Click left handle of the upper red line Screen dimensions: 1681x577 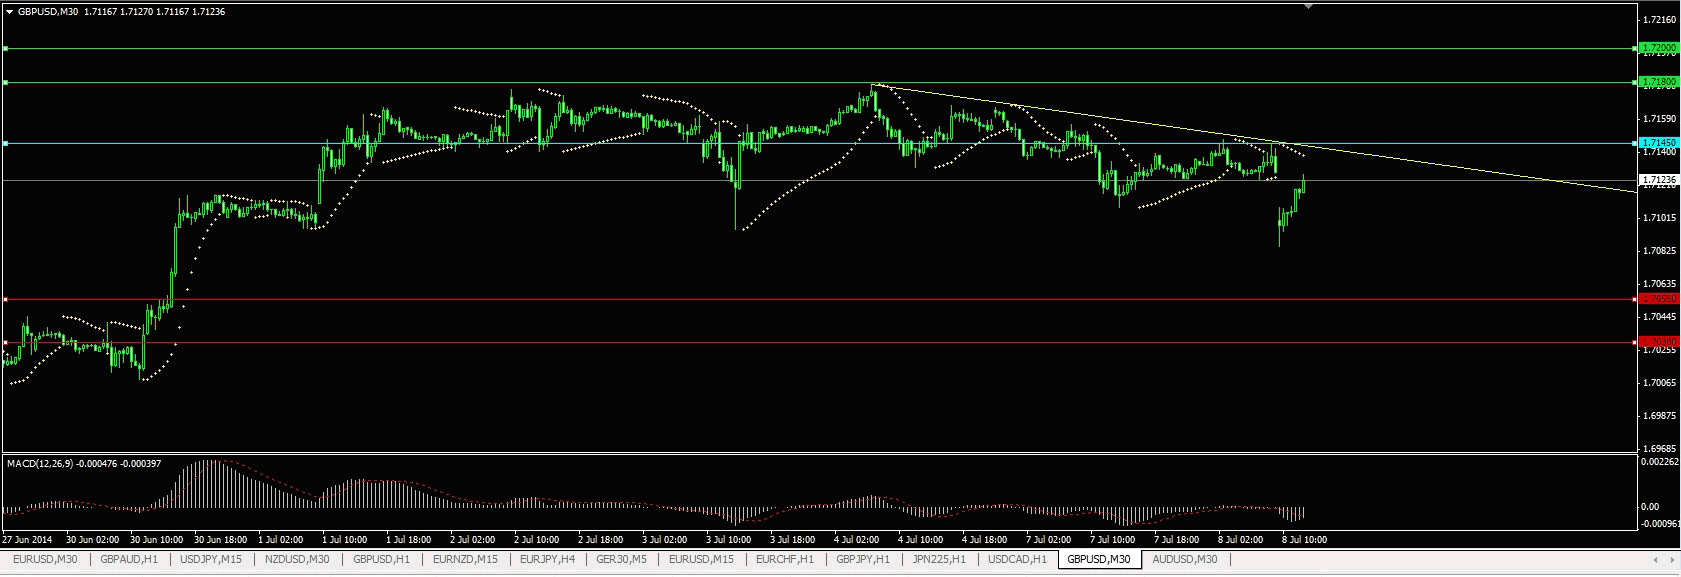pos(5,299)
